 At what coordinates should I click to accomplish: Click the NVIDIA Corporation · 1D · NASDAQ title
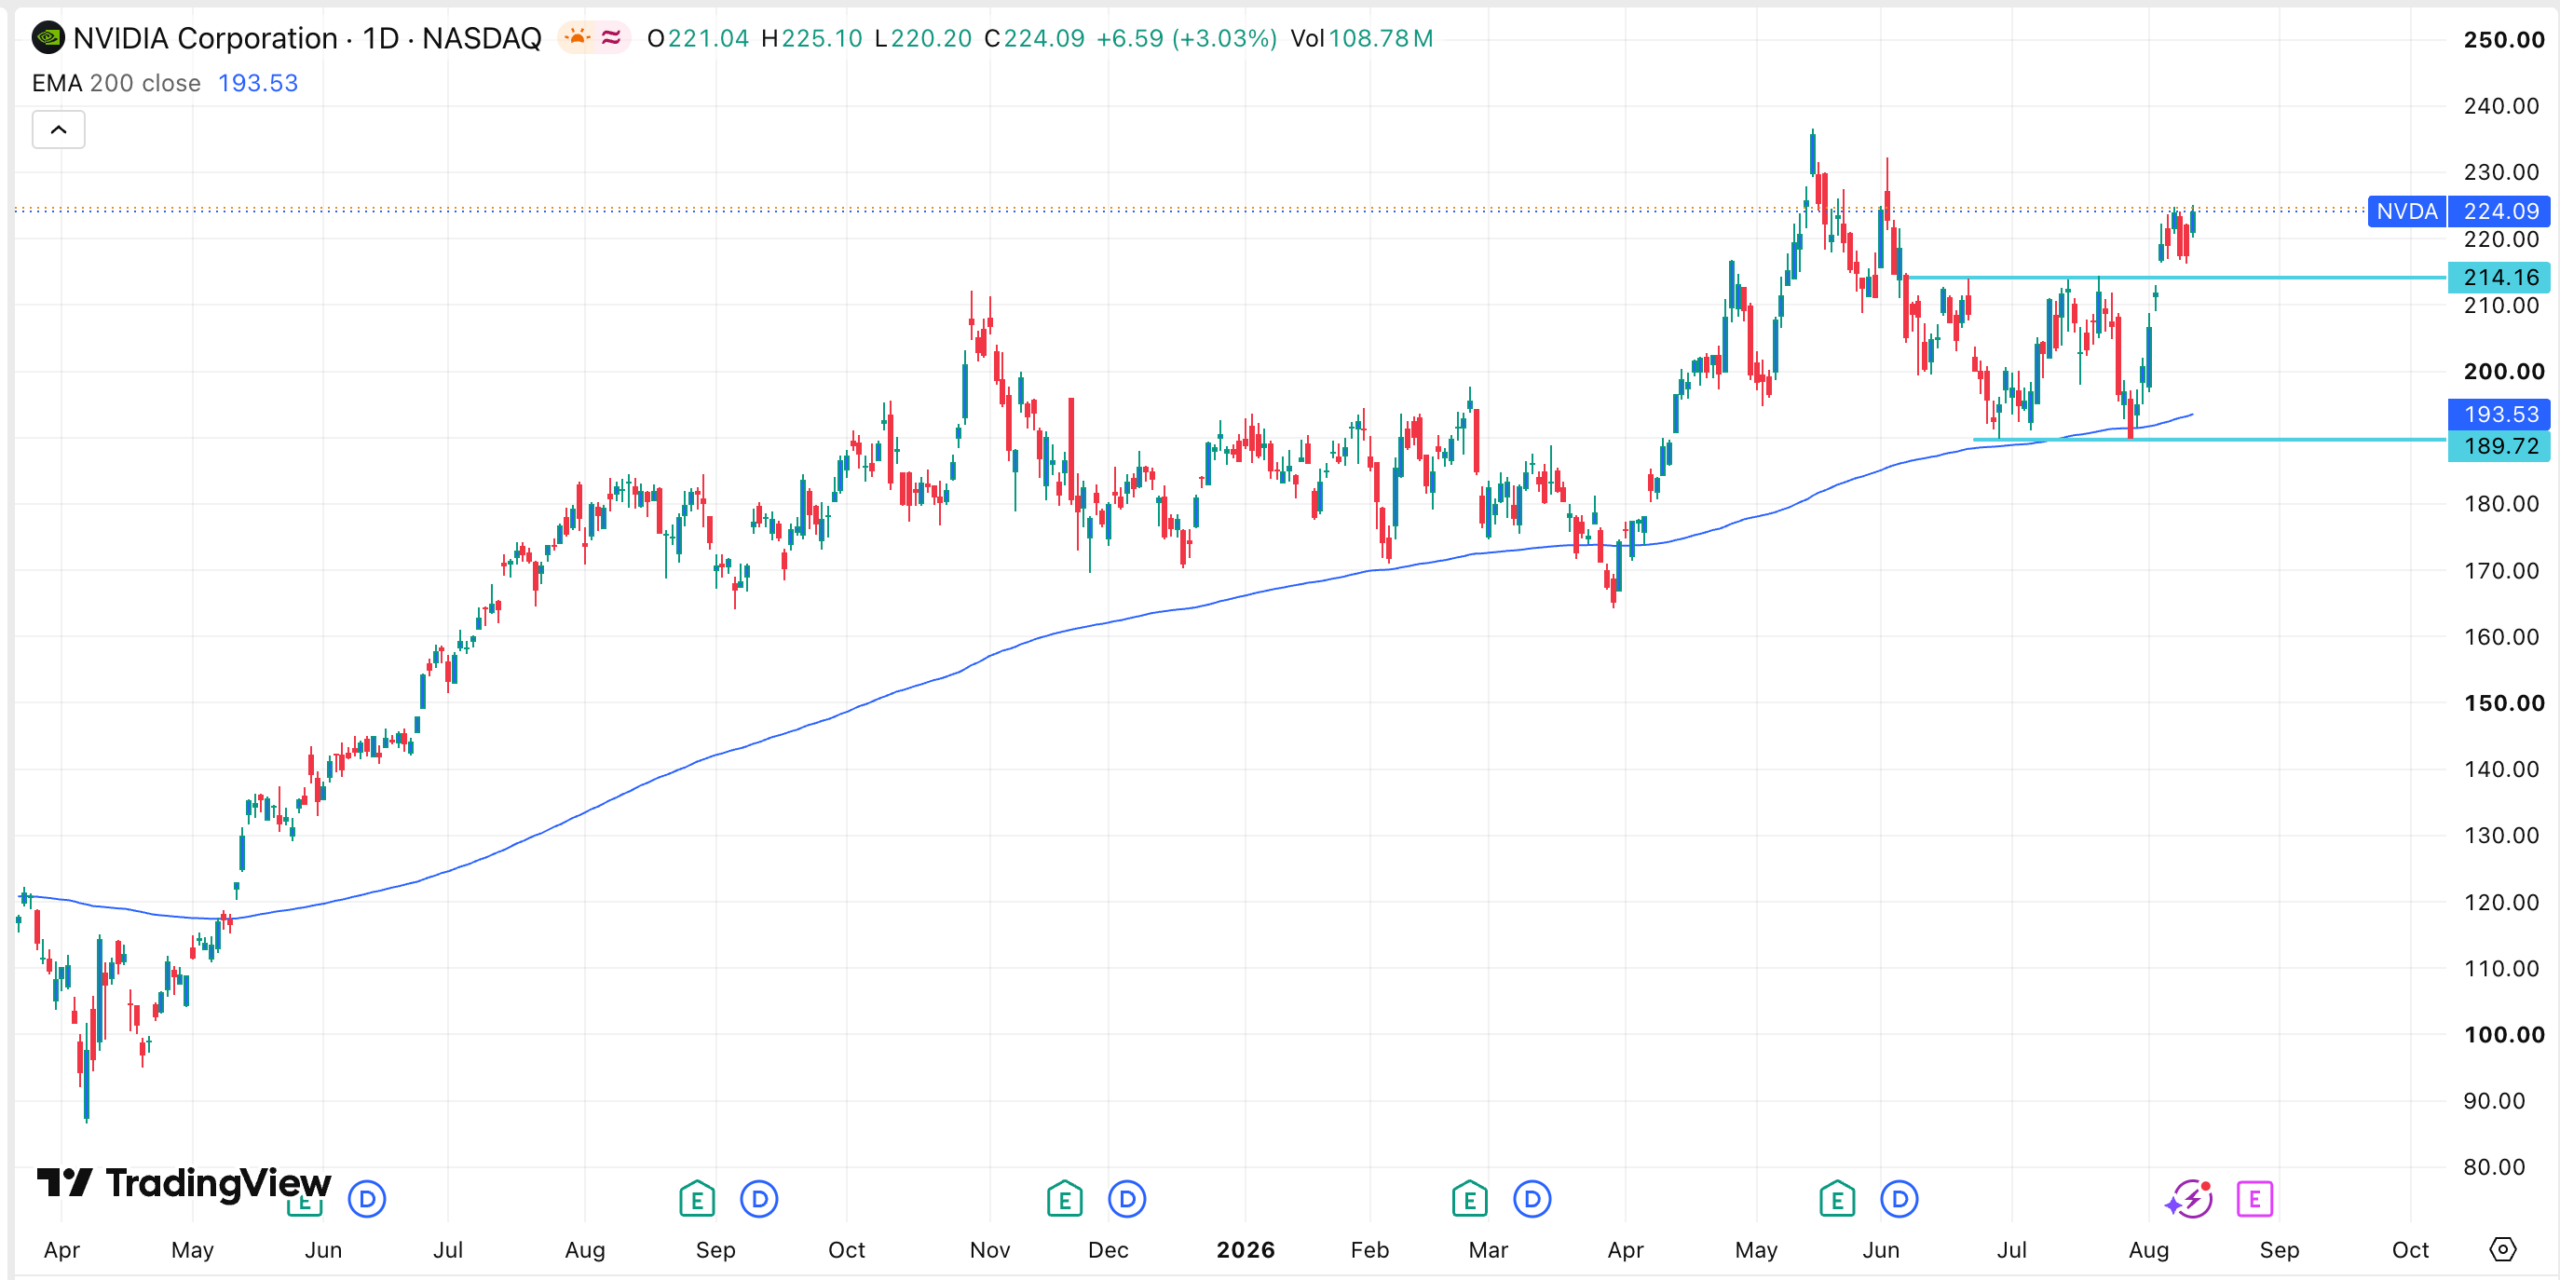pos(307,38)
